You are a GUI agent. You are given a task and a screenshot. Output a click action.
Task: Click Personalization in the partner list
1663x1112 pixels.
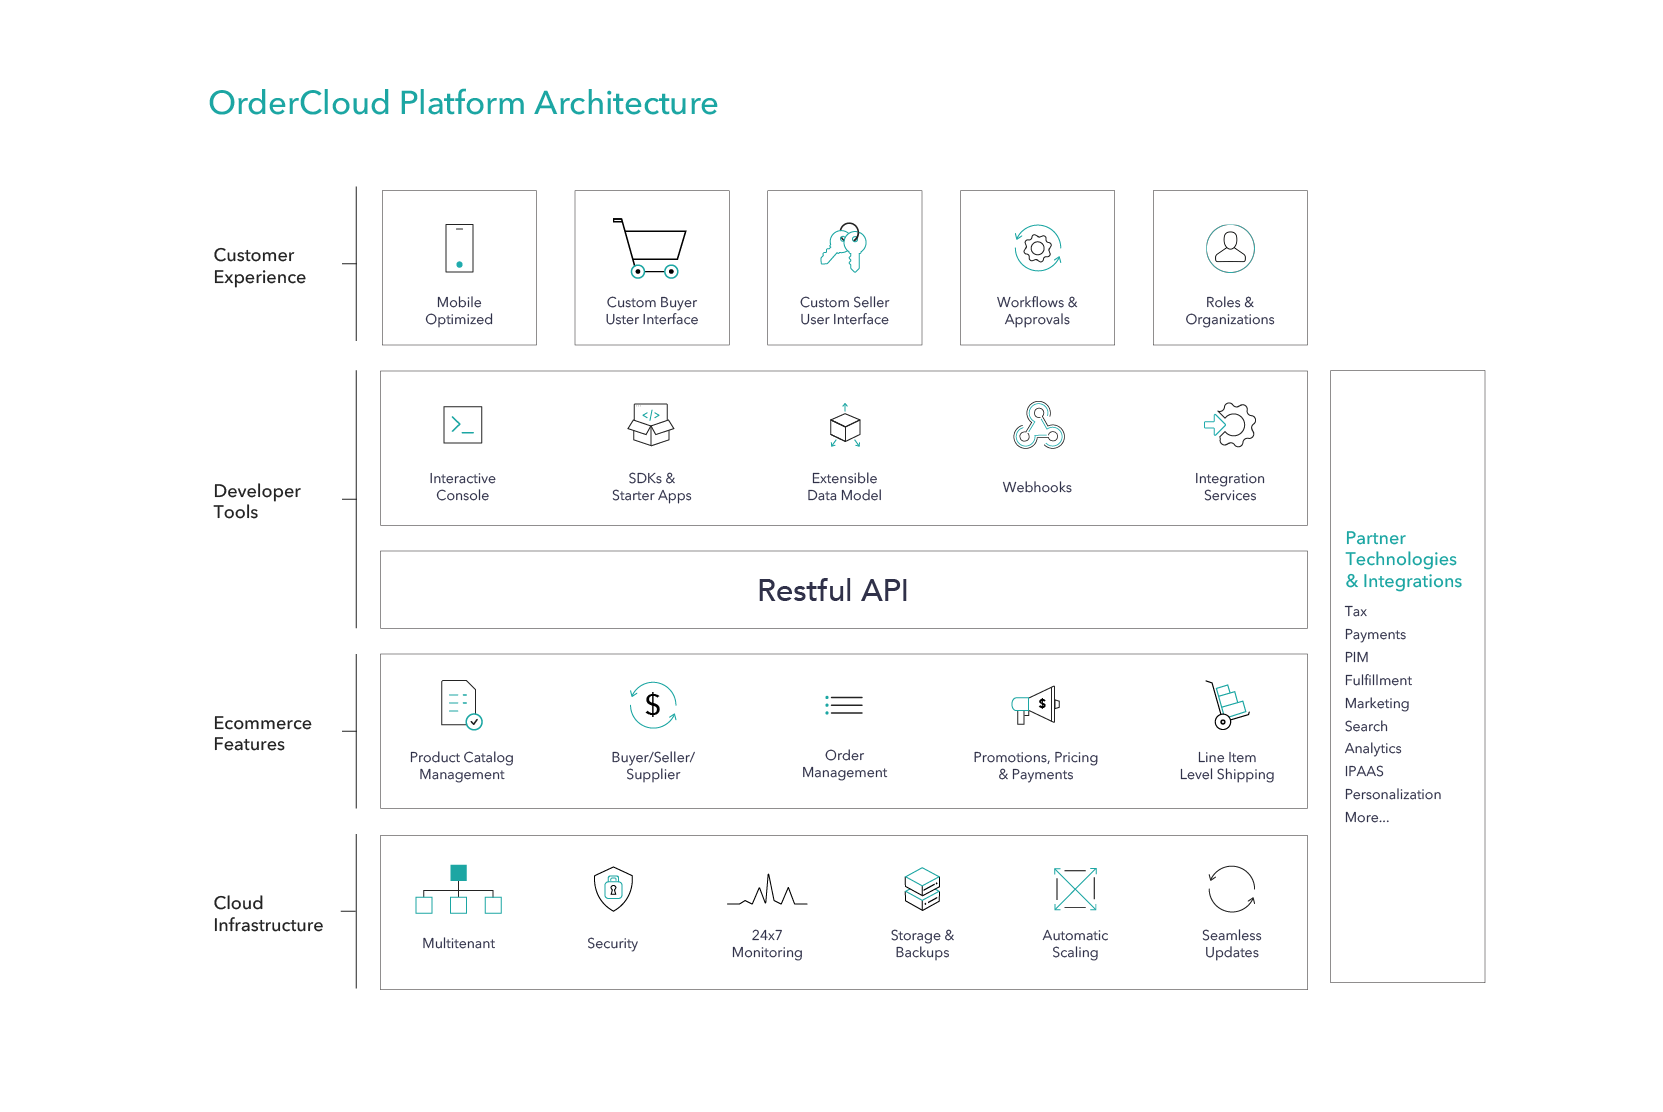1393,794
